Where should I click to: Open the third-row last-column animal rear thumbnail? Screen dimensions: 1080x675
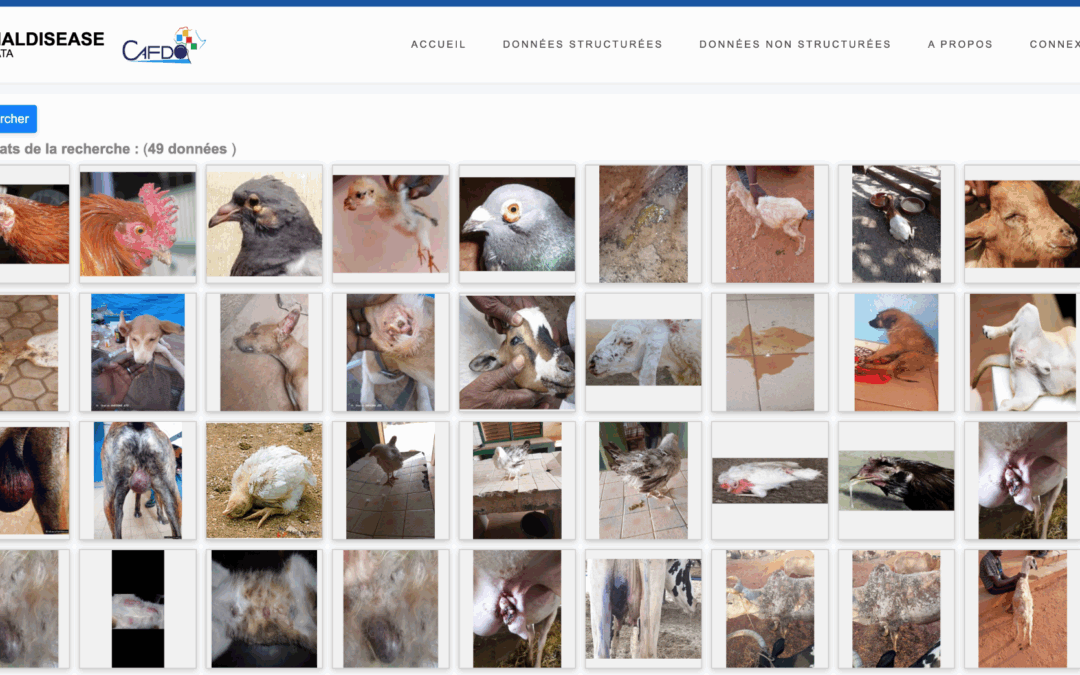coord(1022,480)
